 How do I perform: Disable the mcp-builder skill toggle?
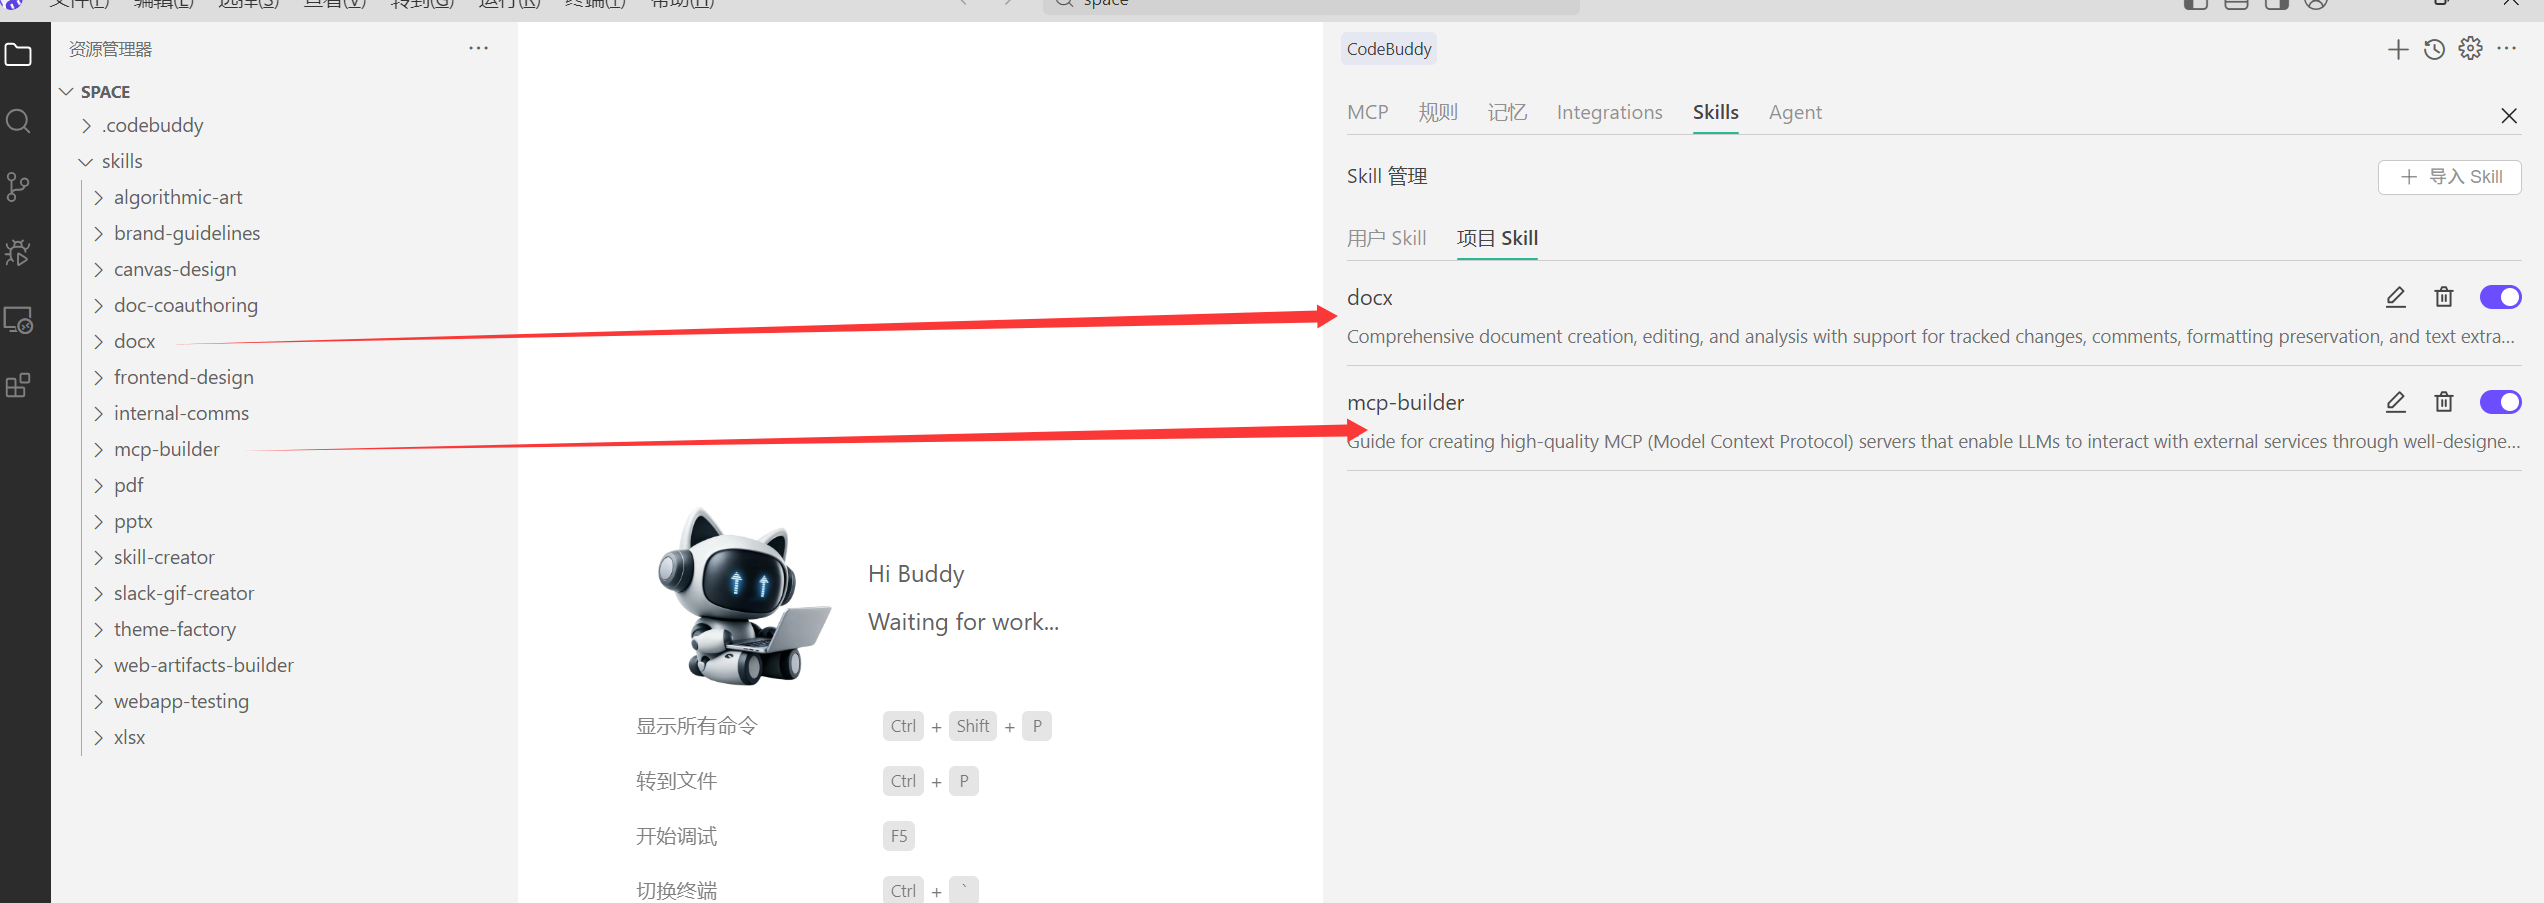[2500, 402]
